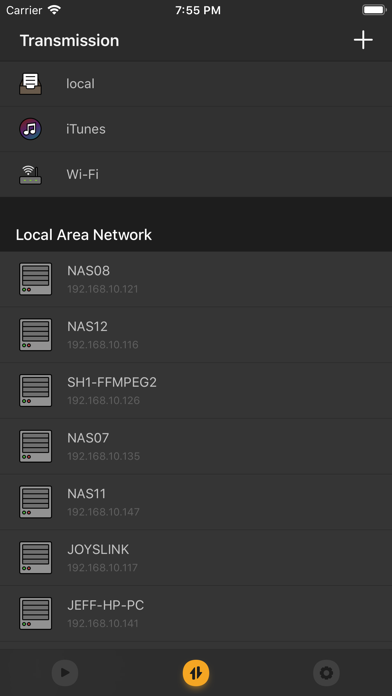Select the orange transfer arrows tab

click(x=196, y=673)
